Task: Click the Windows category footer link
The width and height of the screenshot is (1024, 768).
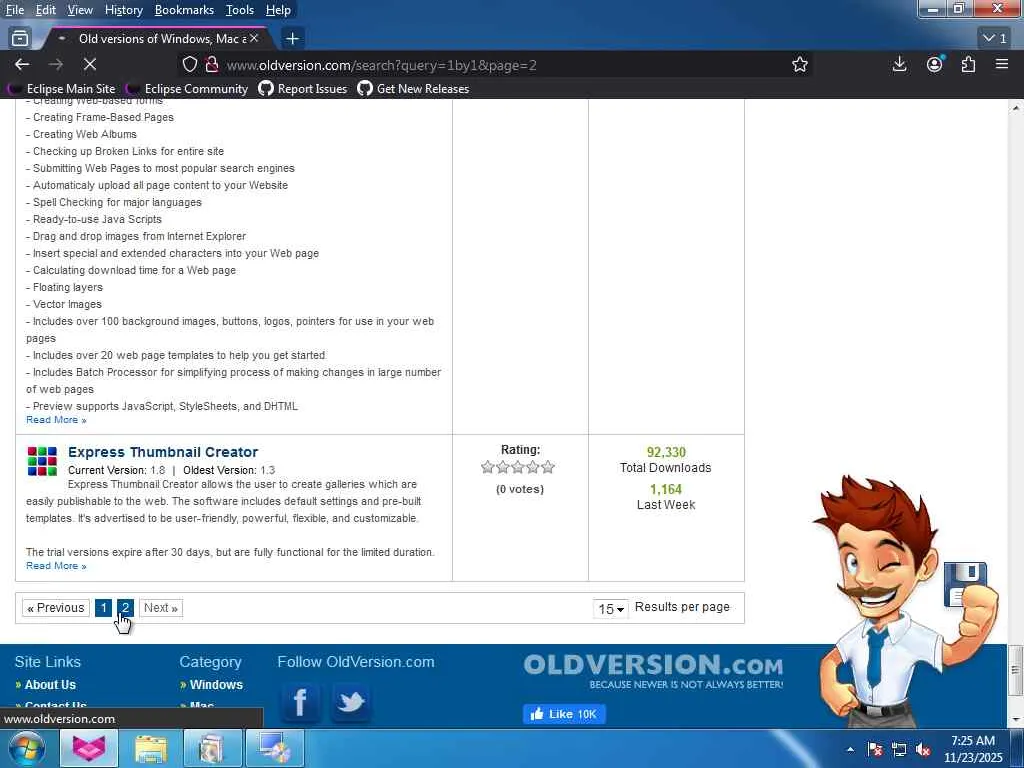Action: [216, 684]
